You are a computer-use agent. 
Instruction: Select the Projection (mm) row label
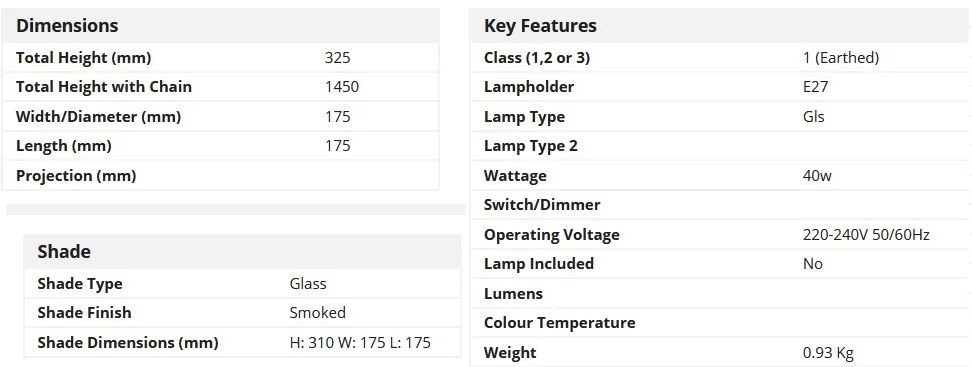coord(76,175)
